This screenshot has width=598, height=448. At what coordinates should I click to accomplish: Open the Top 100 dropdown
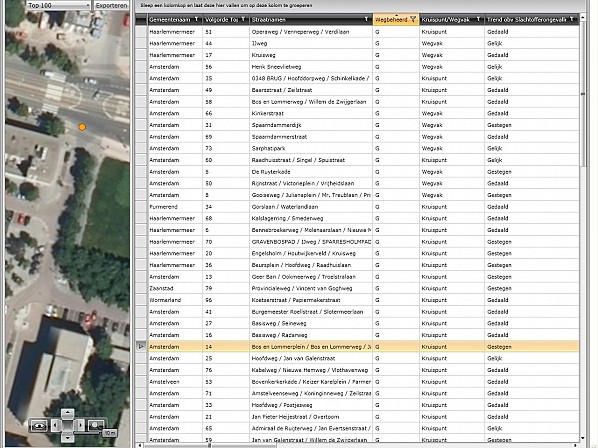point(58,5)
